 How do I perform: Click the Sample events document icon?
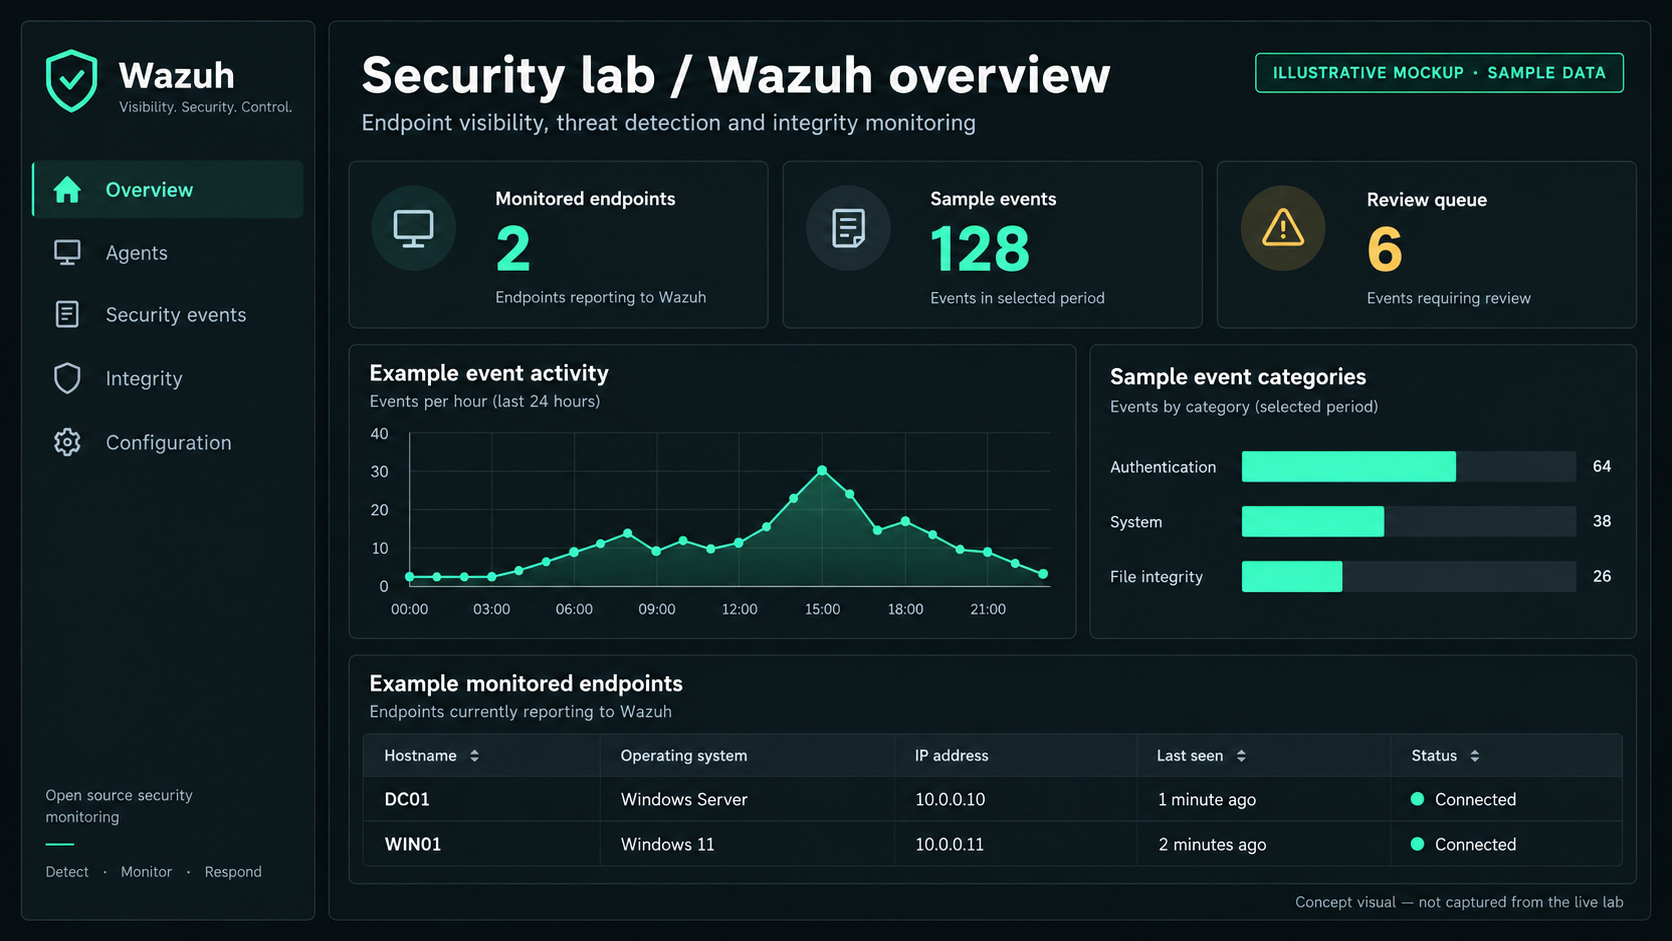click(x=848, y=228)
